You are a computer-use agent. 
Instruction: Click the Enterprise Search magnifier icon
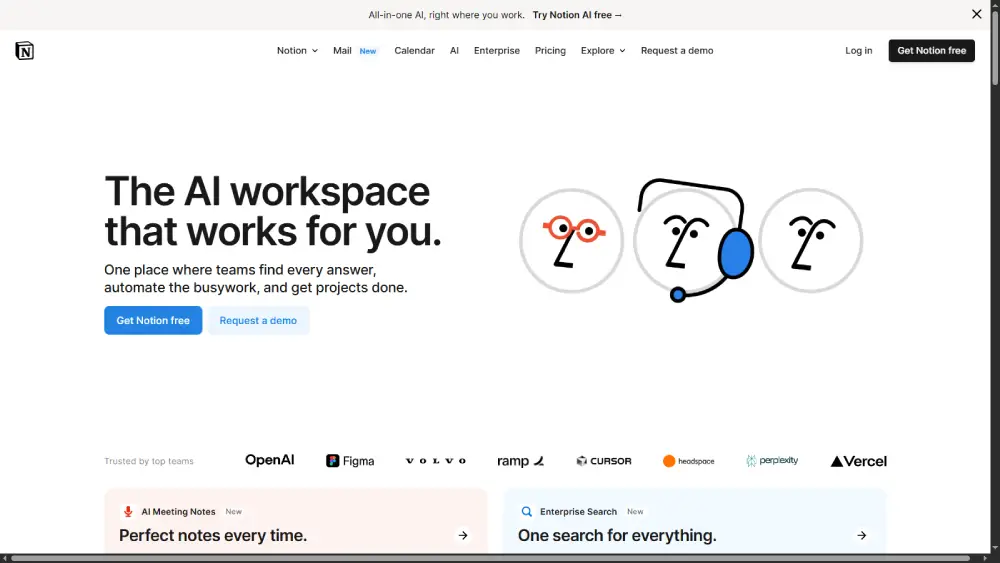click(526, 511)
